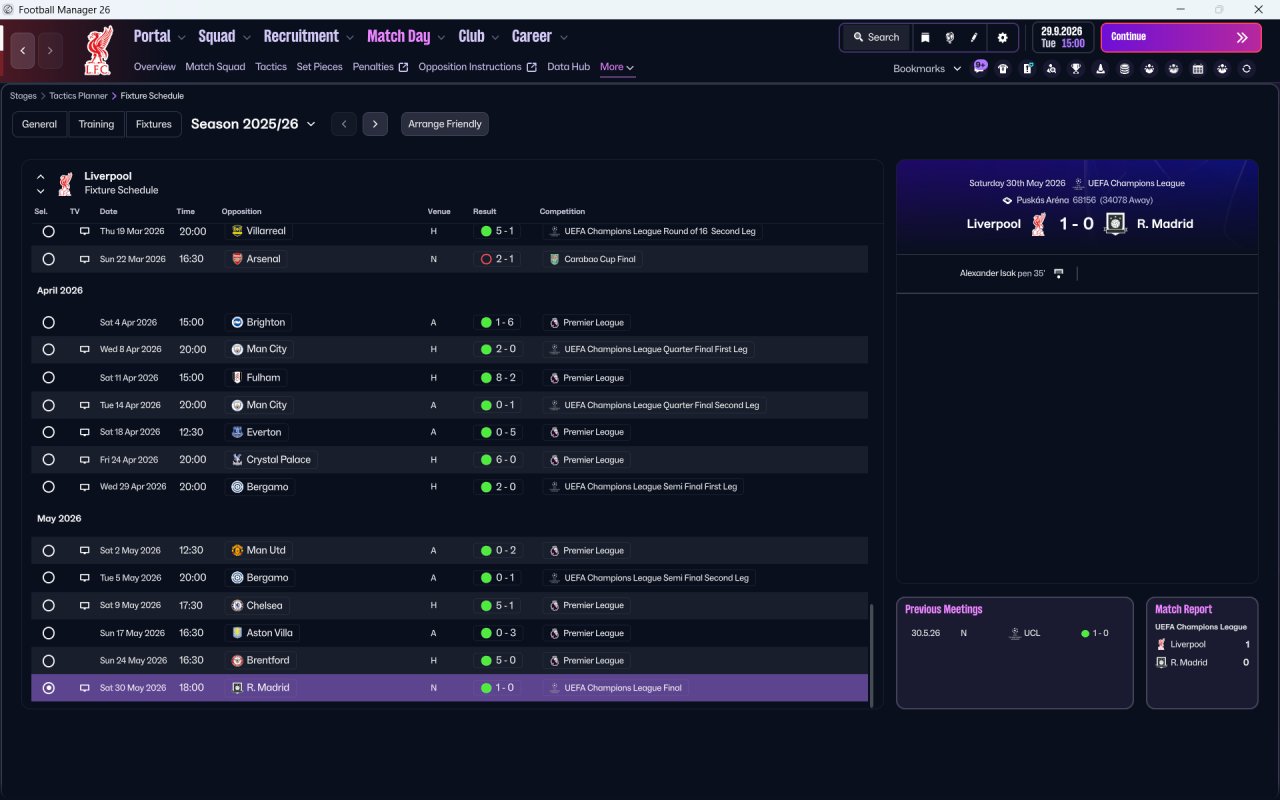The height and width of the screenshot is (800, 1280).
Task: Open the Set Pieces submenu item
Action: 320,67
